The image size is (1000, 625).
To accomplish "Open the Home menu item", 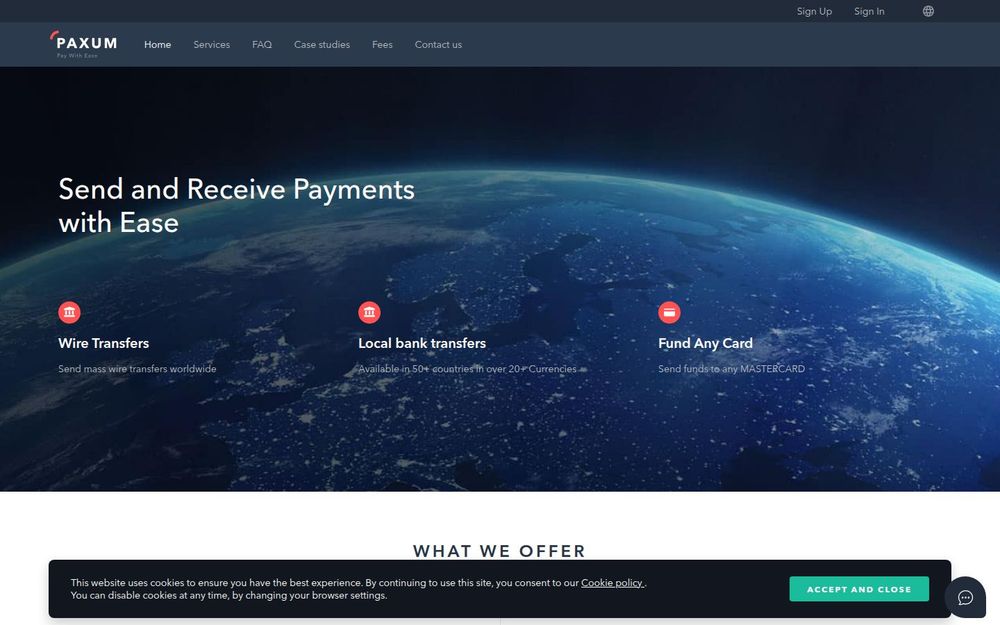I will [x=158, y=45].
